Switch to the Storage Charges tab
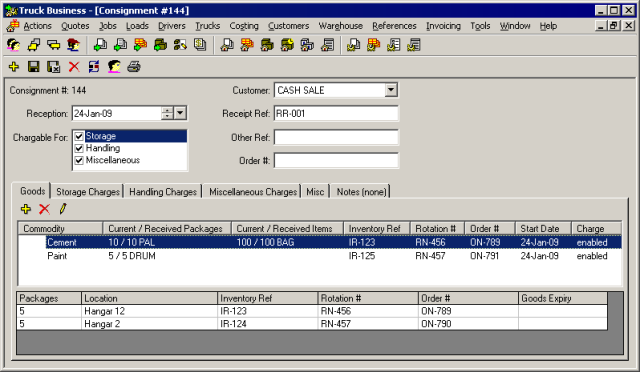The image size is (640, 372). (88, 192)
